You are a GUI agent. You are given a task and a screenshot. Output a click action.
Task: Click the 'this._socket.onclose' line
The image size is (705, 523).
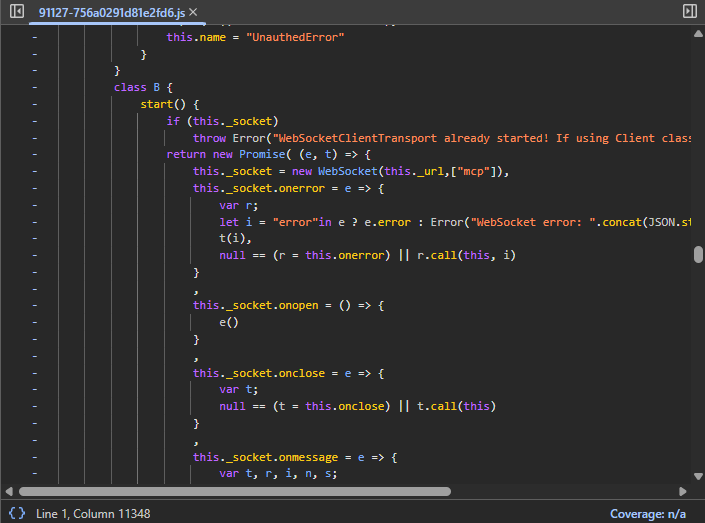click(x=288, y=373)
